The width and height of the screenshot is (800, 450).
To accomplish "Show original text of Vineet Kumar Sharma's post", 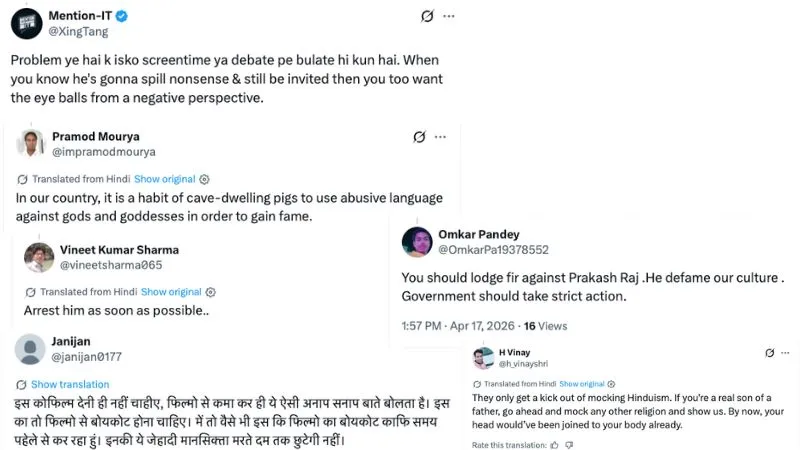I will [x=171, y=292].
